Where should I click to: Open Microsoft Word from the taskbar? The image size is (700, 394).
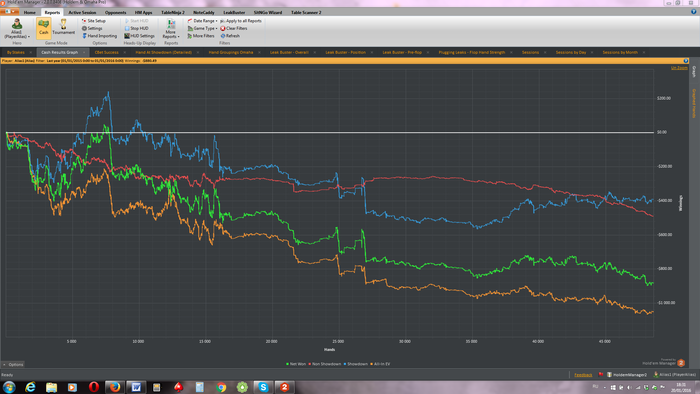pos(136,387)
